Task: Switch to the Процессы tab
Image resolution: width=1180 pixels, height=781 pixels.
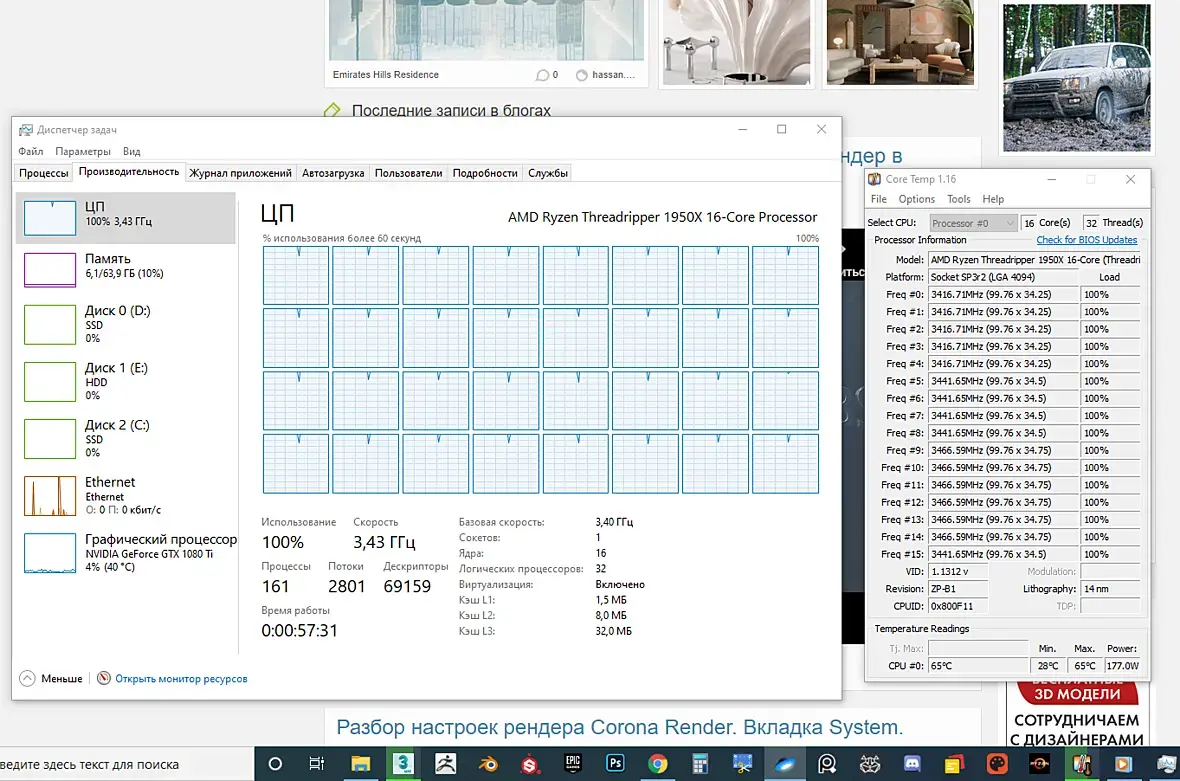Action: [44, 173]
